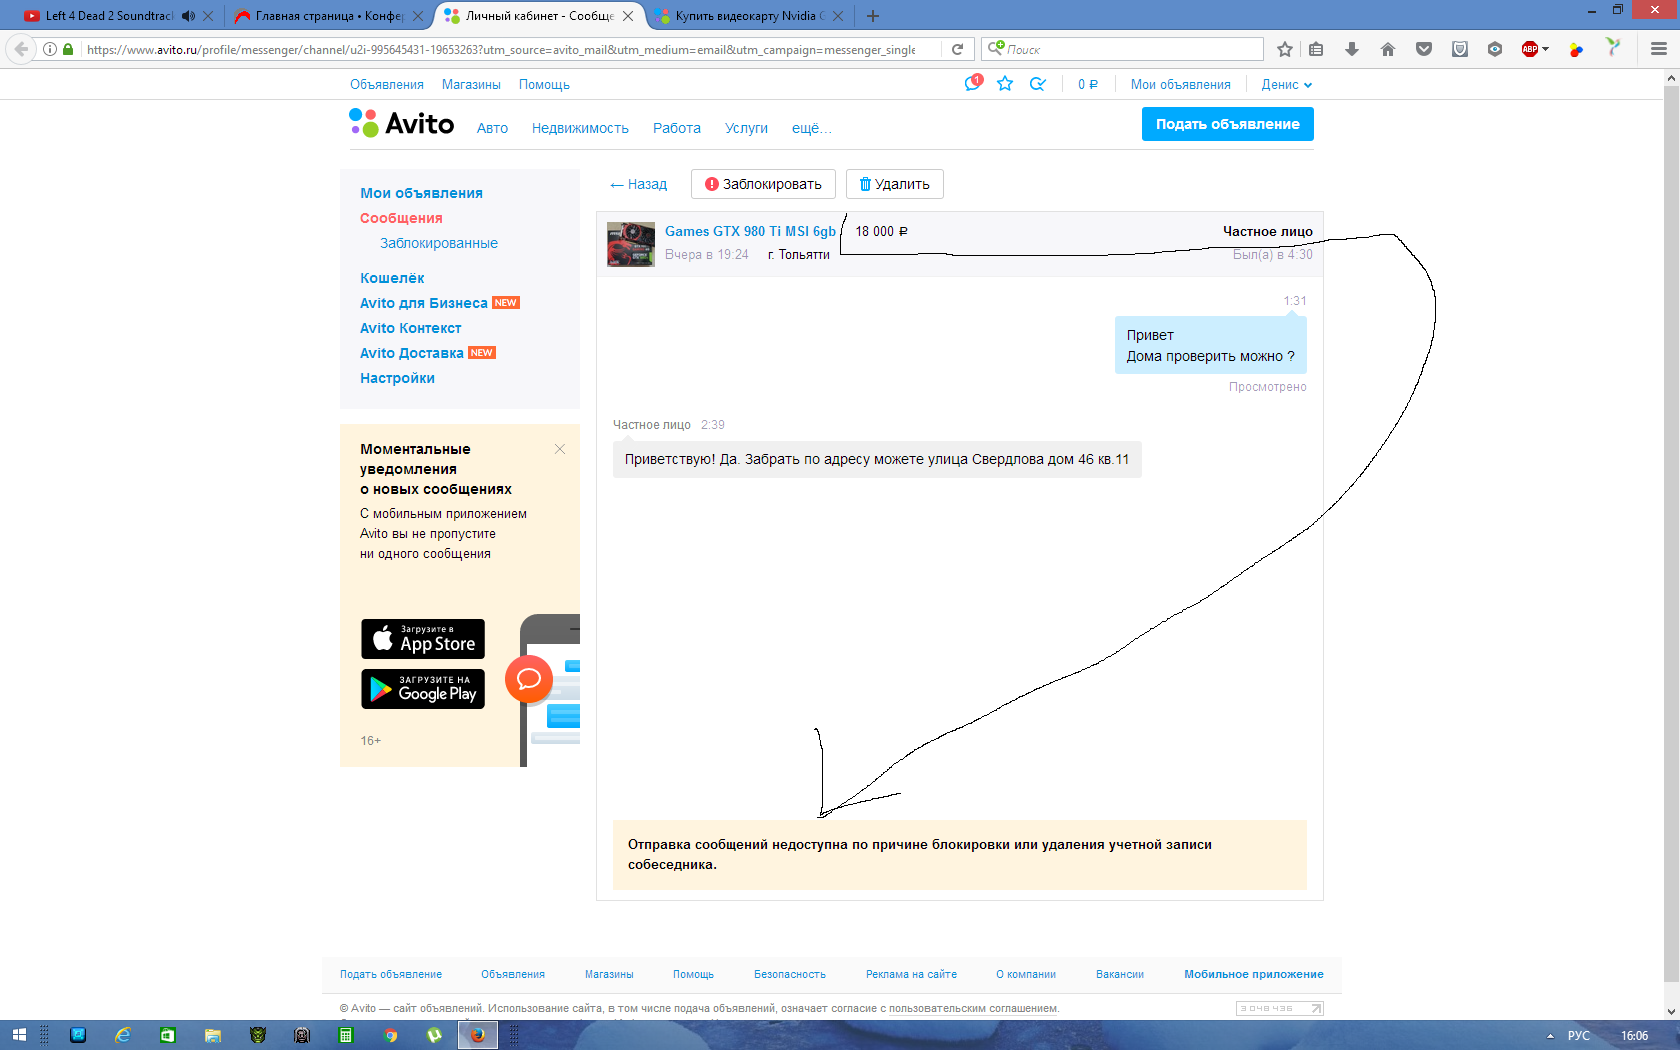Click the Удалить button

pos(895,184)
